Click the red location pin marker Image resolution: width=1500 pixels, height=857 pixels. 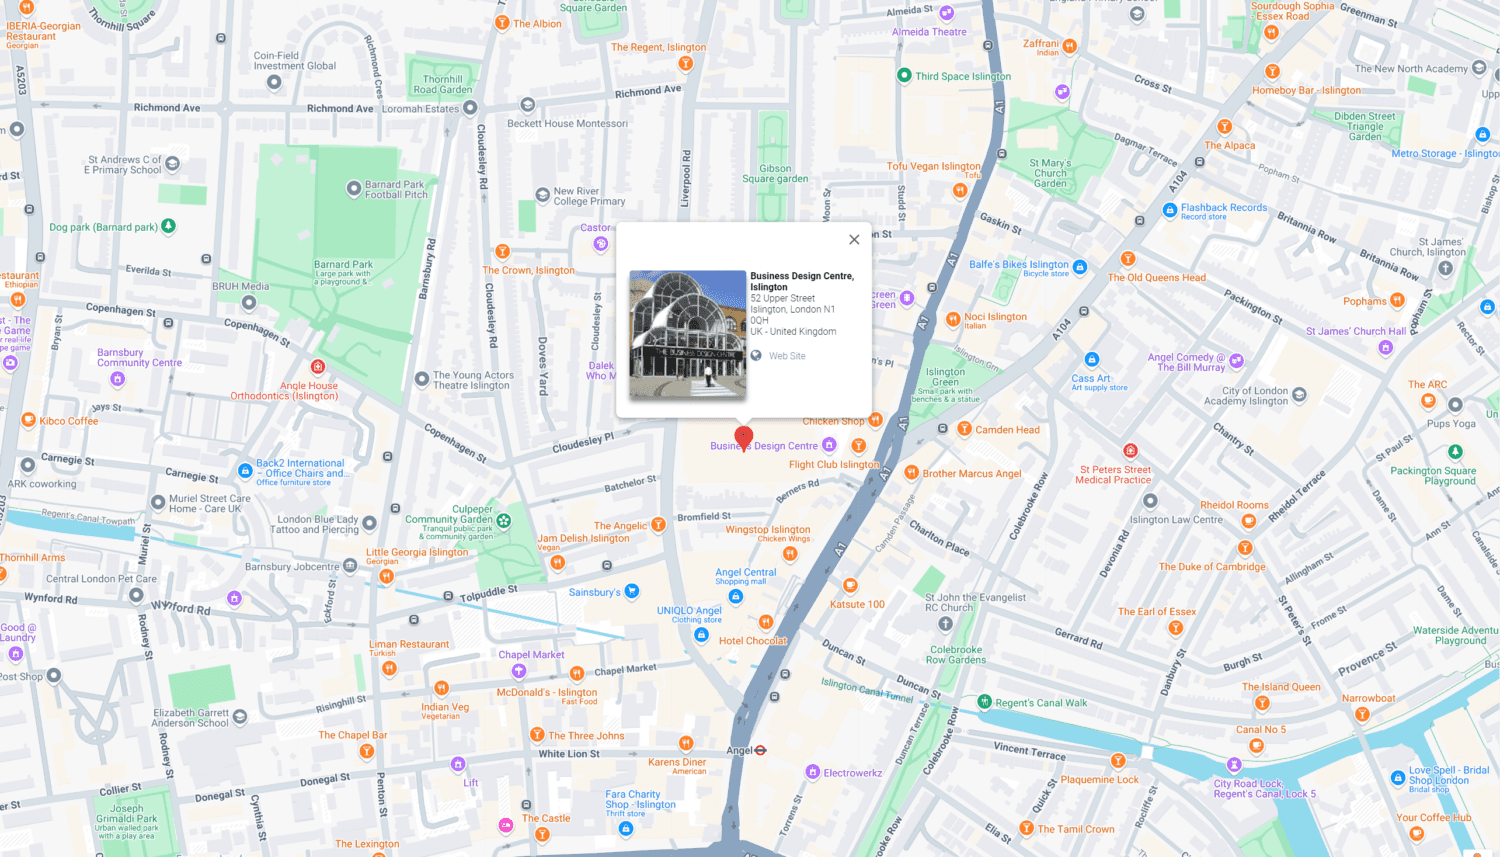[743, 438]
